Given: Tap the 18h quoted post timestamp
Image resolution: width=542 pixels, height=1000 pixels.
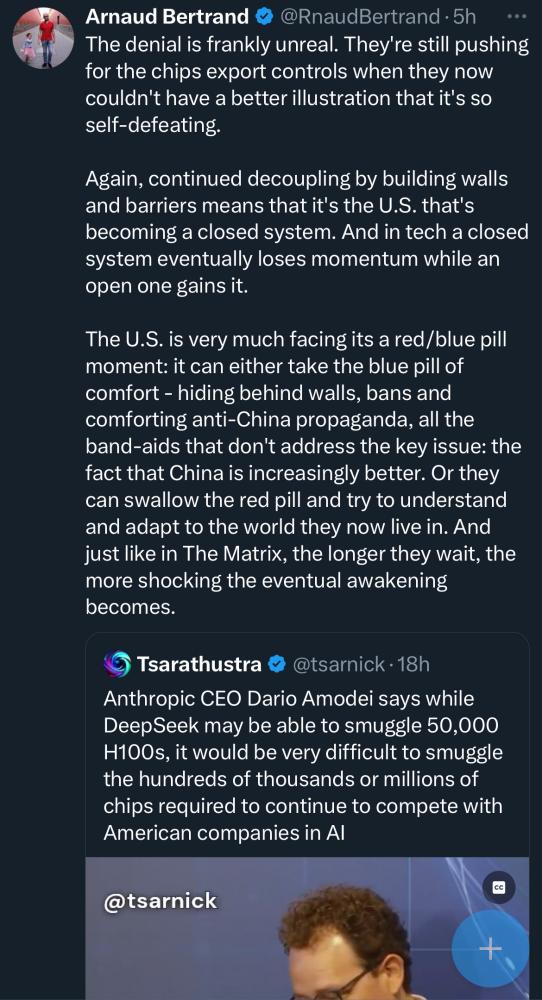Looking at the screenshot, I should coord(413,665).
